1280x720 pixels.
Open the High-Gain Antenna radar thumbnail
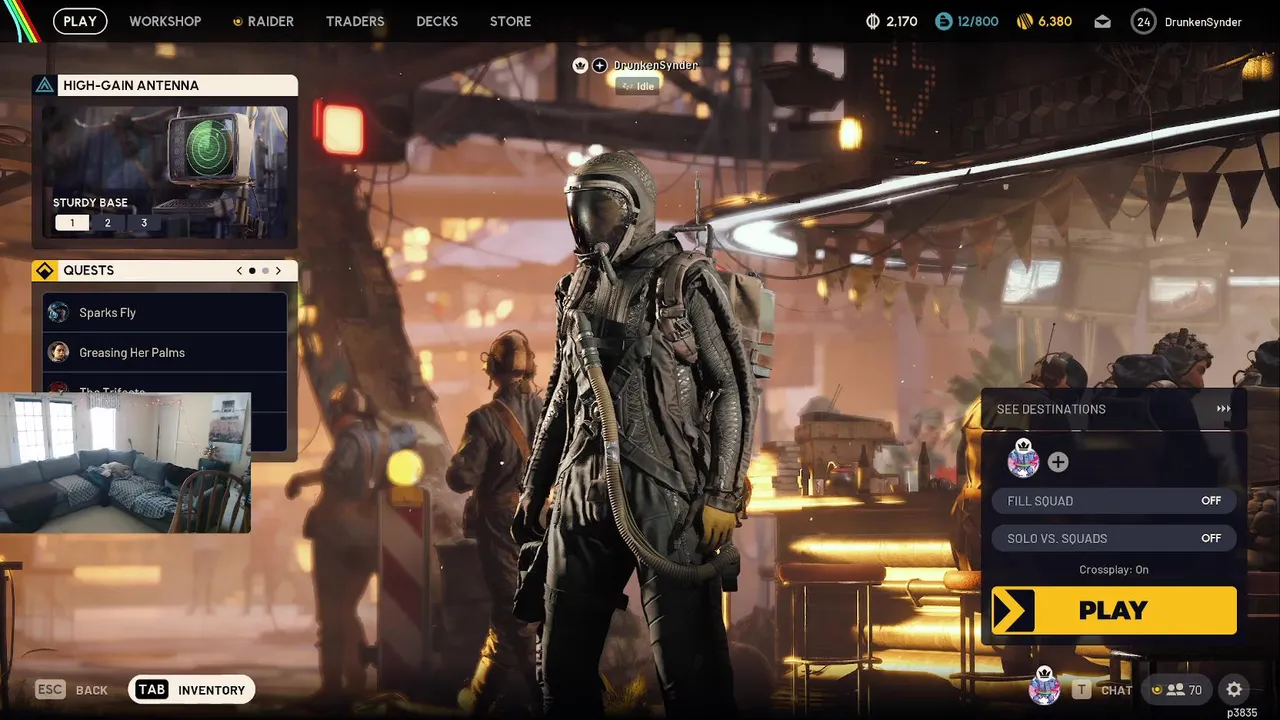pos(165,172)
